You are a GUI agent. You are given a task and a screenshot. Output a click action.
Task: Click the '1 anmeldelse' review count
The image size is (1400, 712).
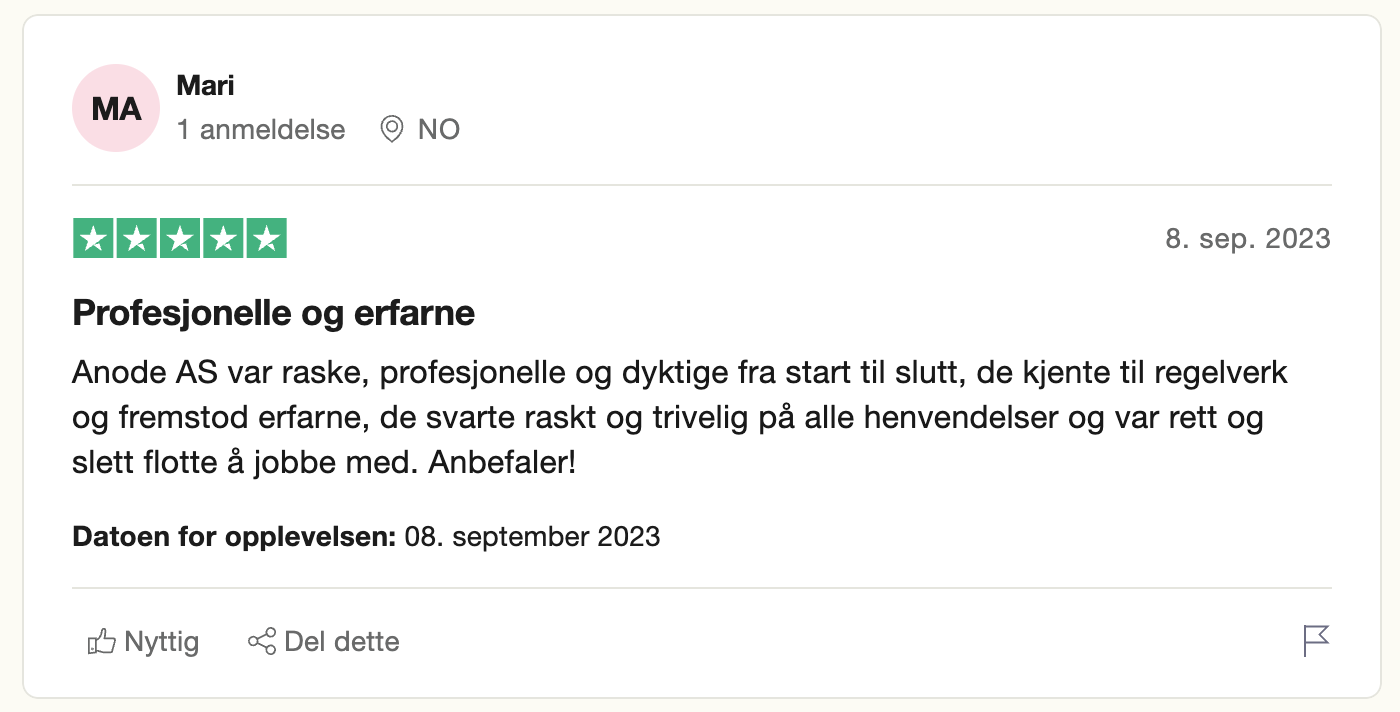261,130
